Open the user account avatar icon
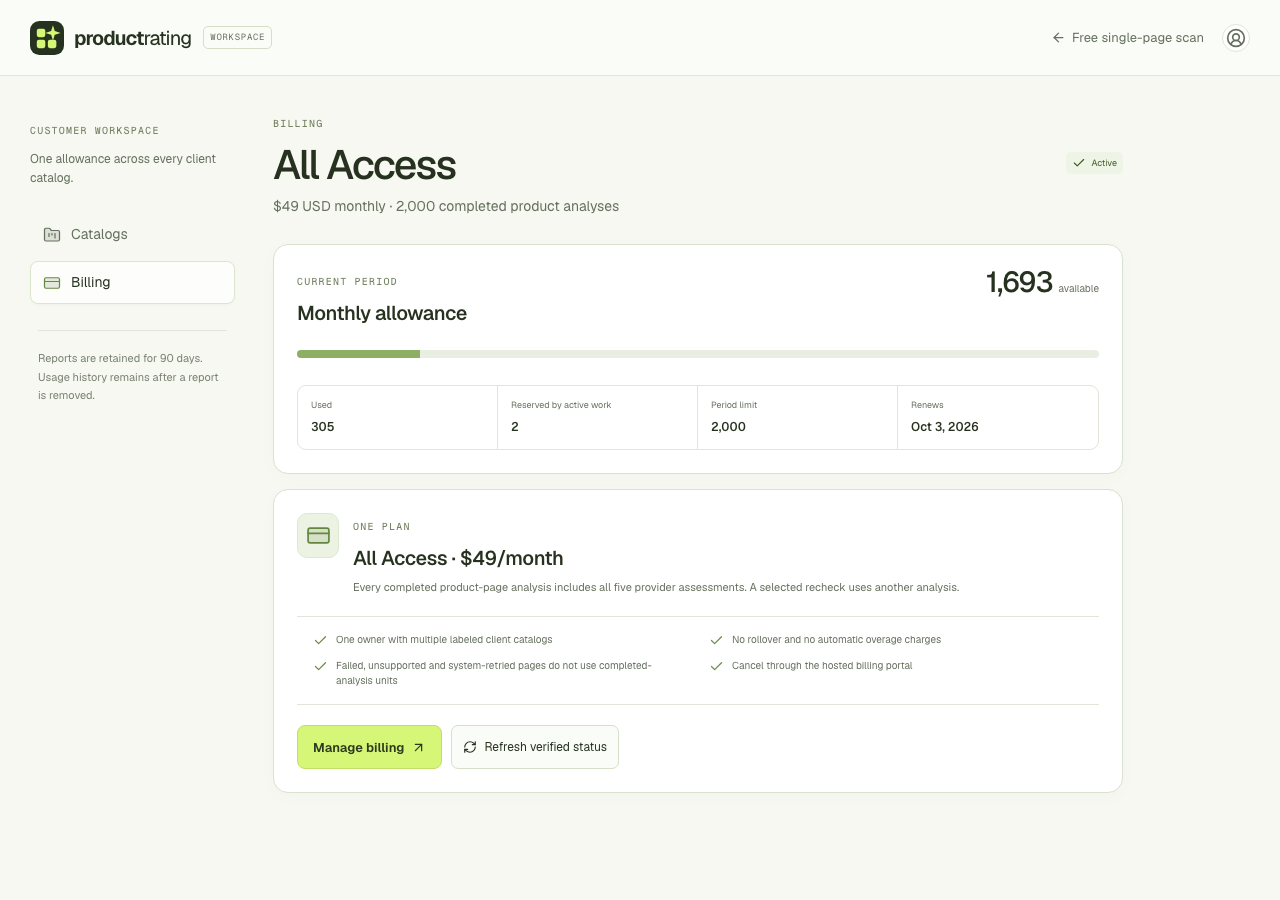Image resolution: width=1280 pixels, height=900 pixels. [x=1236, y=38]
